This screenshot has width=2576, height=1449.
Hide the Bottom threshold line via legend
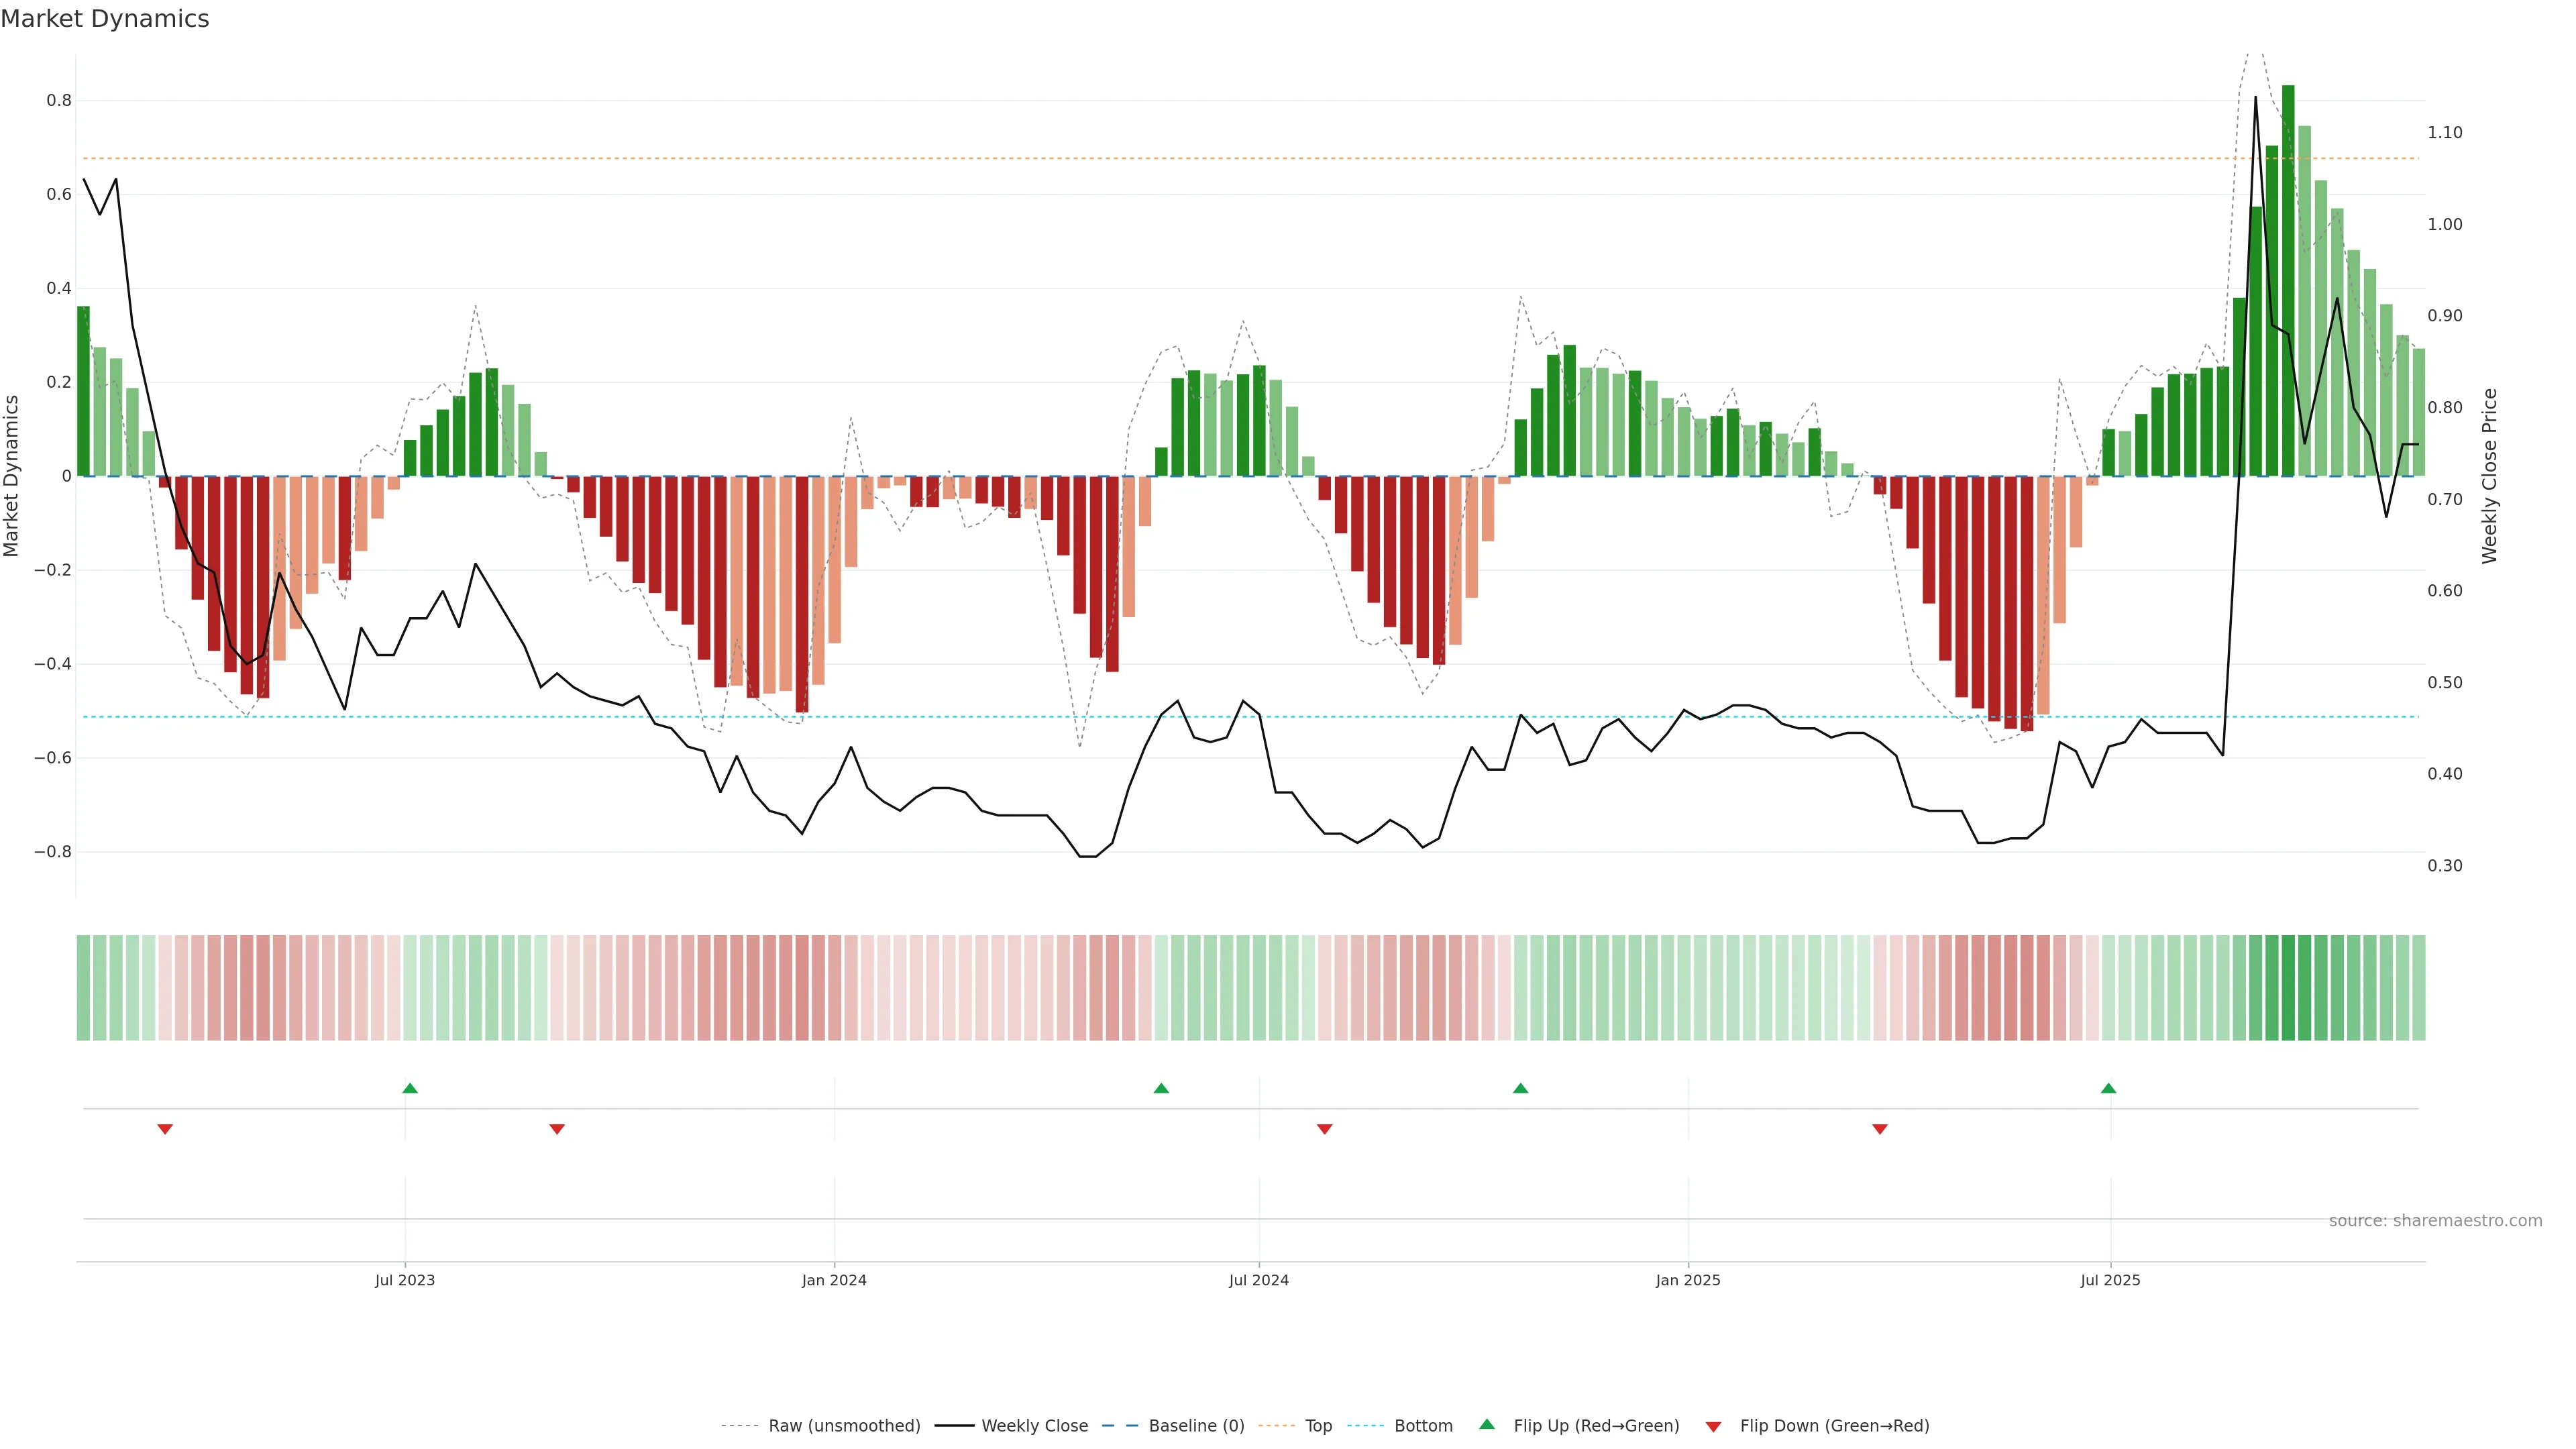[x=1423, y=1426]
